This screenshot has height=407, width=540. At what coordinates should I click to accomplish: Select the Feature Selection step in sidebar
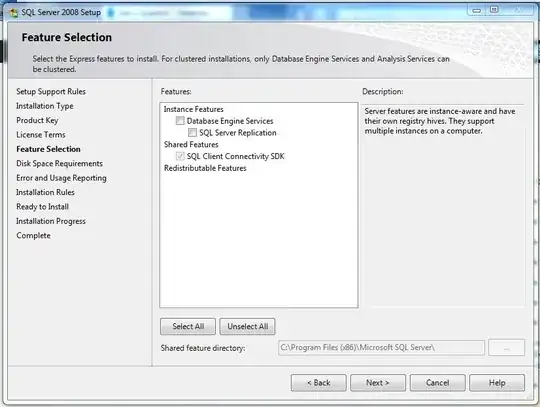pos(48,149)
